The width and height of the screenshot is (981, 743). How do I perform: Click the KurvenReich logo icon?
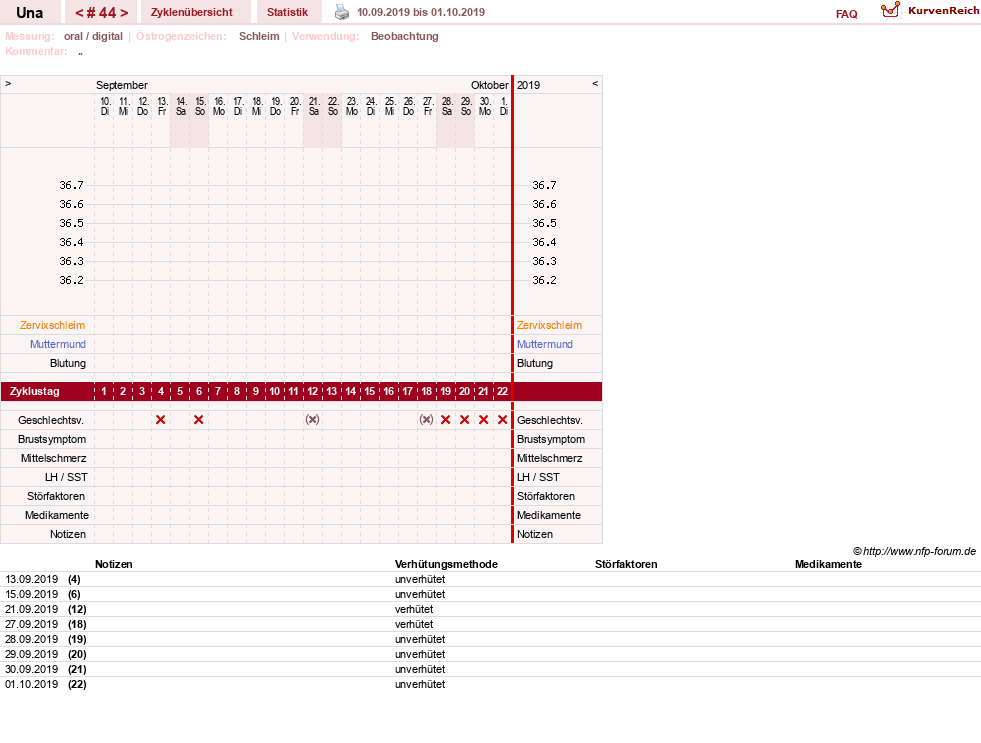[890, 9]
